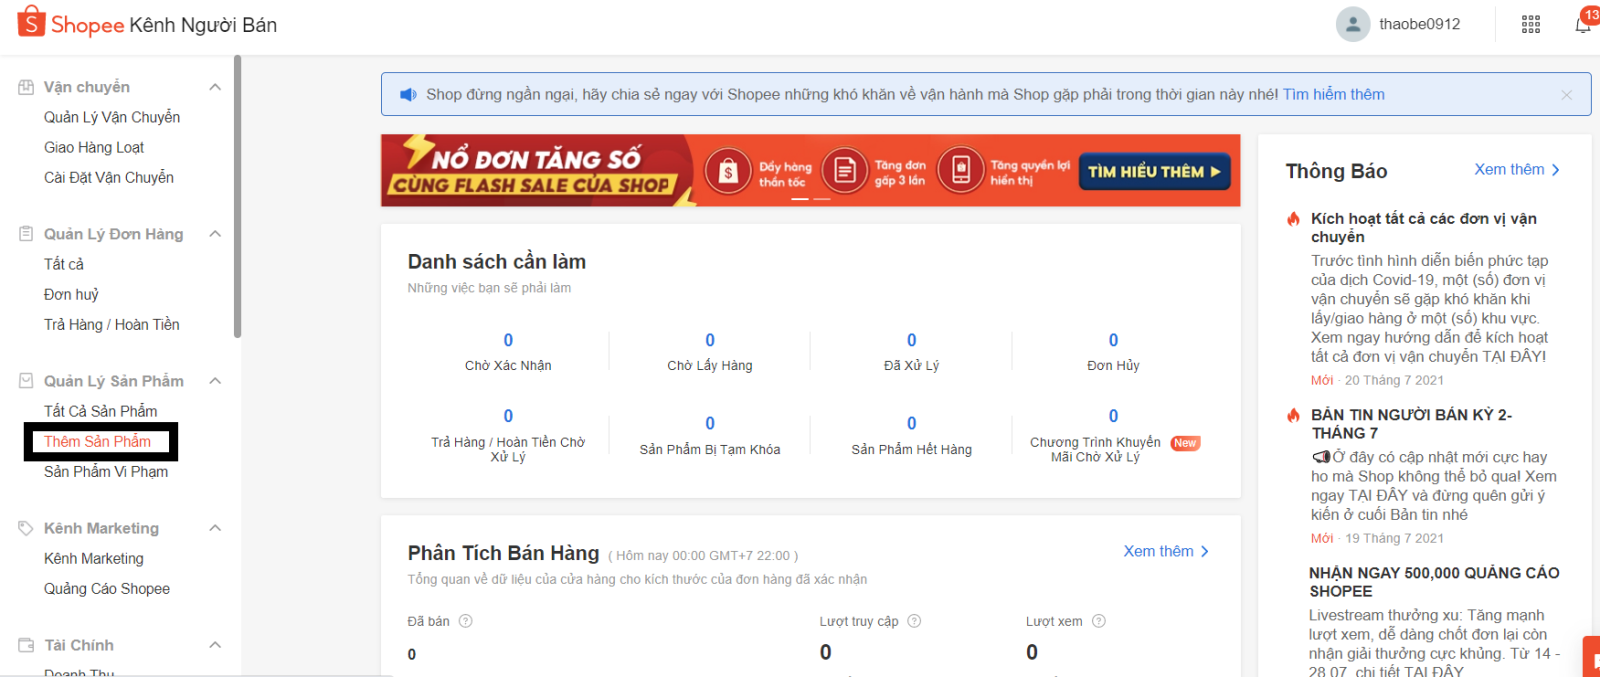
Task: Collapse the Kênh Marketing section
Action: 215,528
